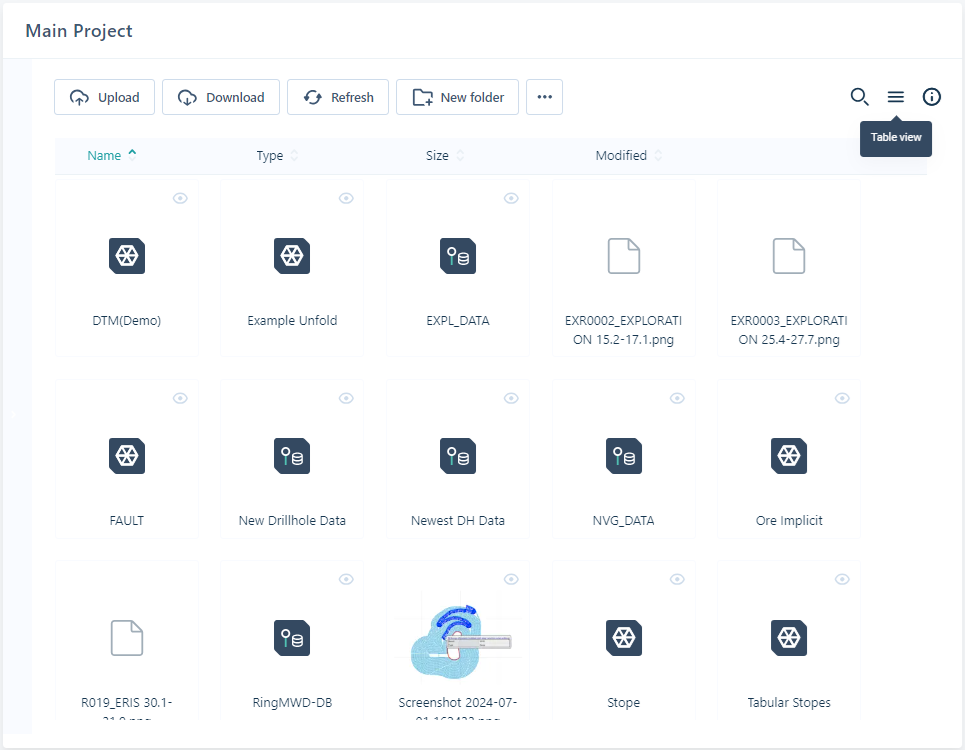Viewport: 965px width, 750px height.
Task: Click the search magnifier icon
Action: click(x=859, y=97)
